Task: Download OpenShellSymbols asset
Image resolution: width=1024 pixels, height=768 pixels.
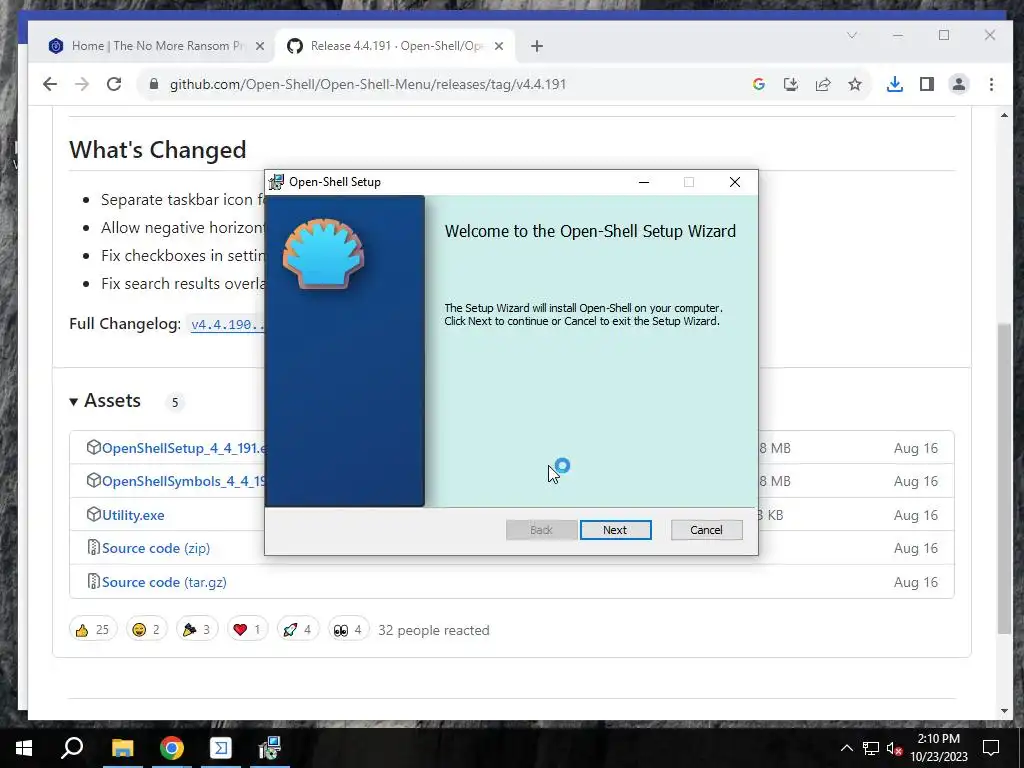Action: pyautogui.click(x=184, y=481)
